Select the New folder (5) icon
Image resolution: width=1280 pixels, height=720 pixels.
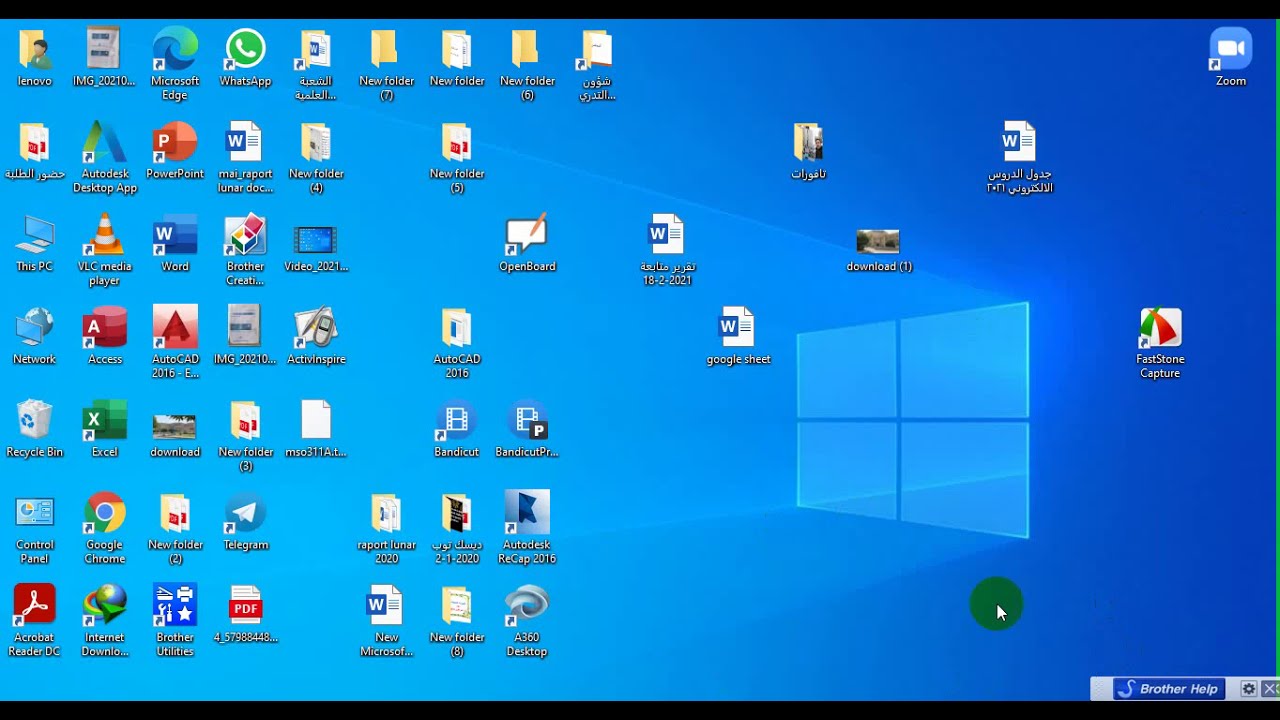click(457, 157)
